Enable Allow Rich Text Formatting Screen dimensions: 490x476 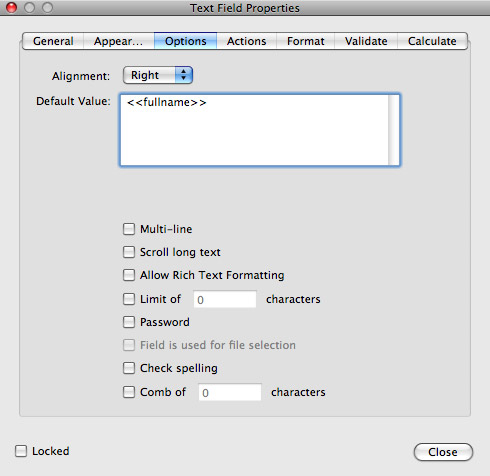pos(129,275)
